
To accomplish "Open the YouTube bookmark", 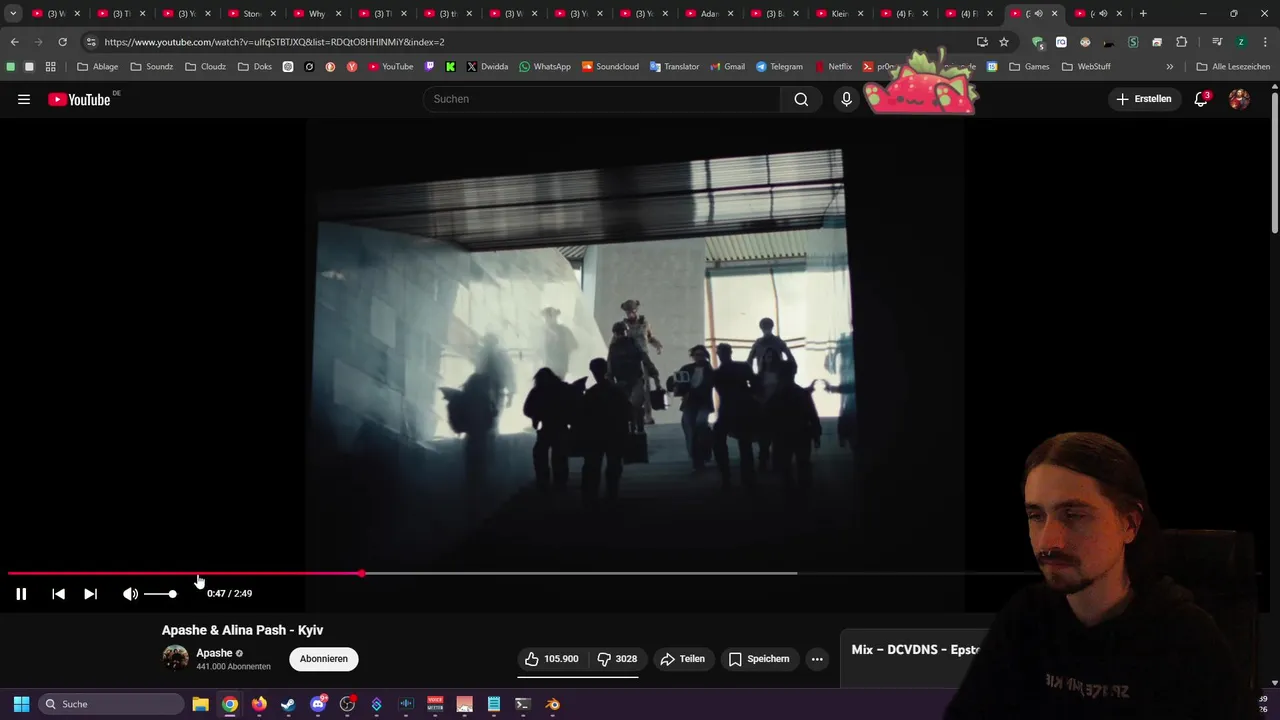I will pos(390,67).
